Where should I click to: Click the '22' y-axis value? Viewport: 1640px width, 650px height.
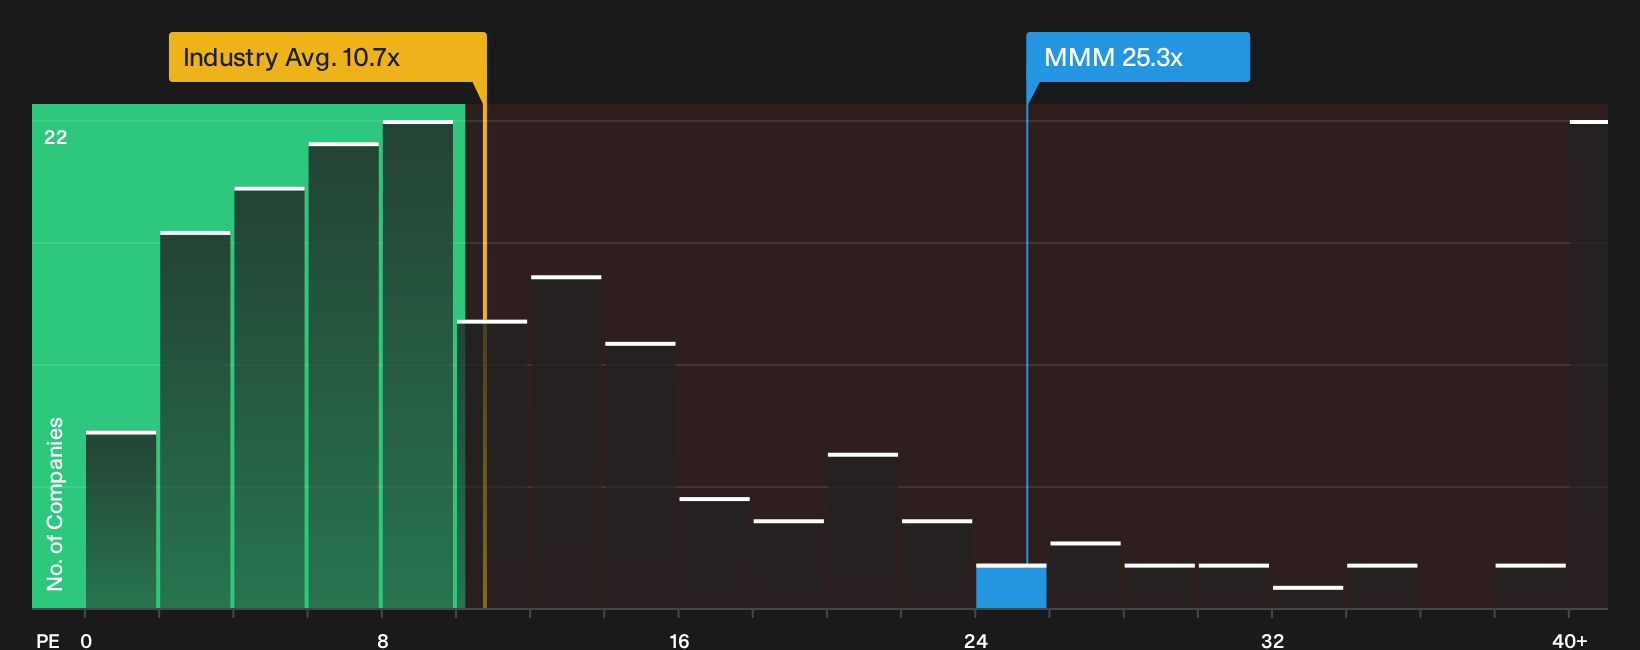[56, 137]
